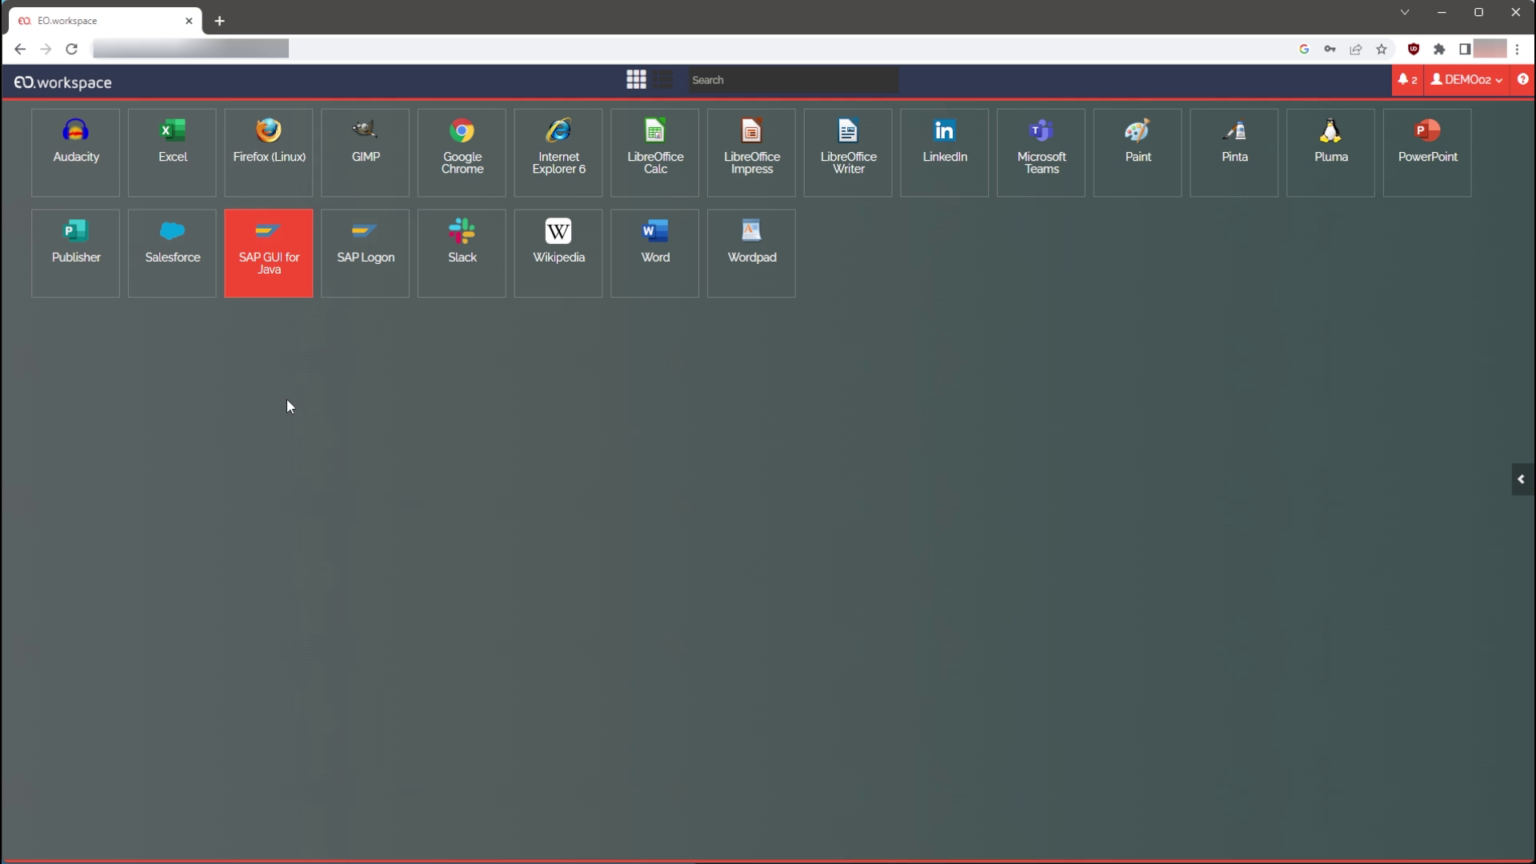Launch Microsoft Teams
Screen dimensions: 1536x864
[x=1041, y=153]
